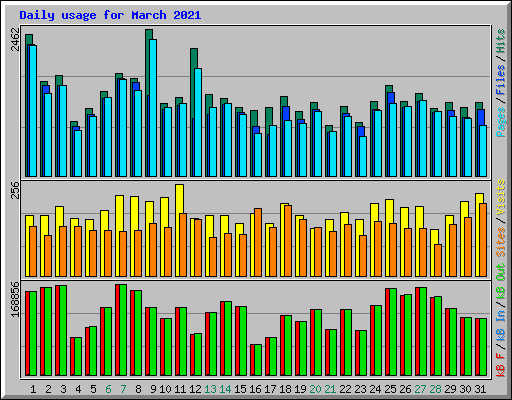This screenshot has height=400, width=512.
Task: Click the day label "12" on the axis
Action: coord(195,389)
